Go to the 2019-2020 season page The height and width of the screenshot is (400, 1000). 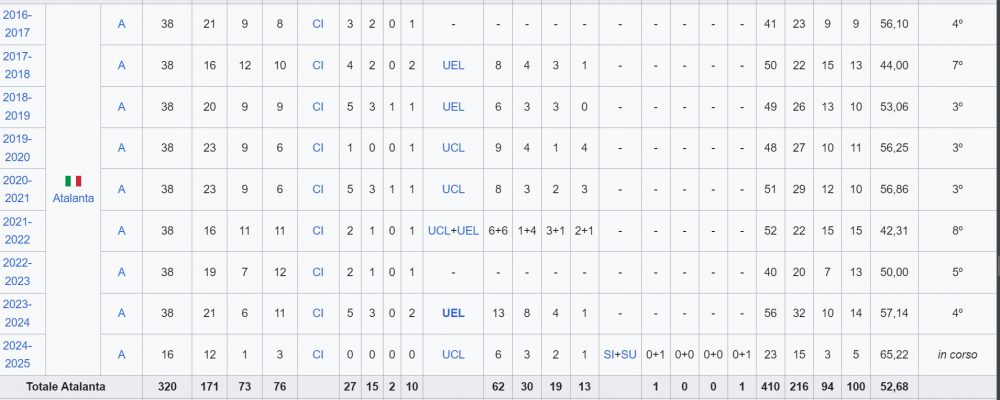point(16,148)
